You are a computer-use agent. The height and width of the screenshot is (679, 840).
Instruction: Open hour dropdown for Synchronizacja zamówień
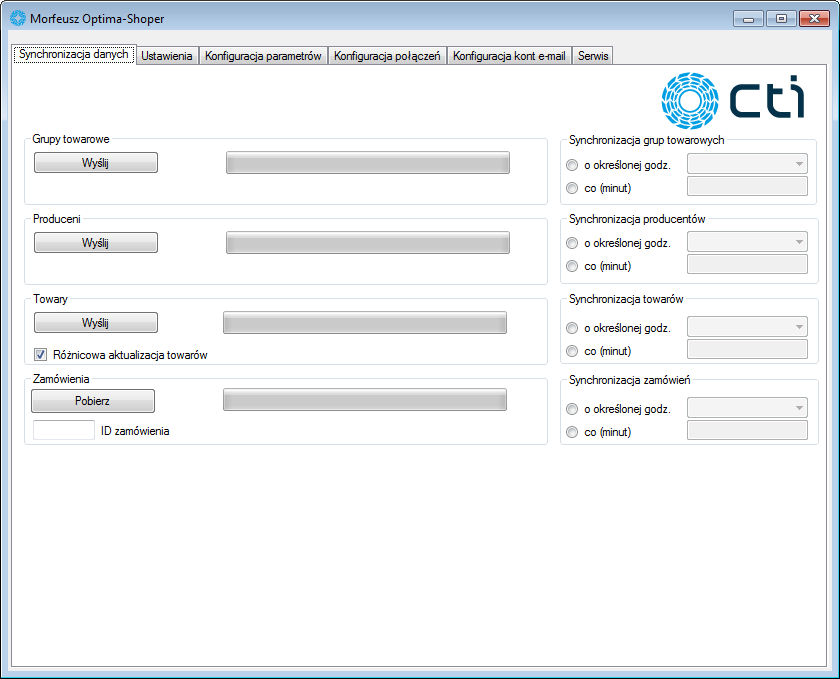[747, 408]
